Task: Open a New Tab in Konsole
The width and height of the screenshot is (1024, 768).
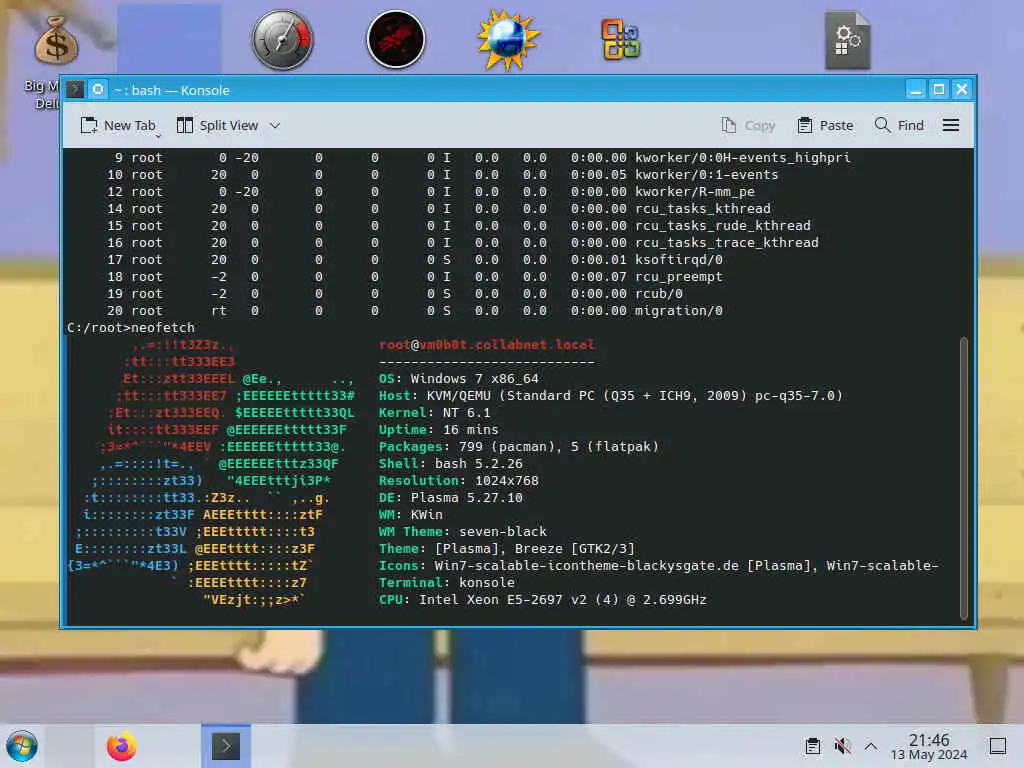Action: [x=118, y=125]
